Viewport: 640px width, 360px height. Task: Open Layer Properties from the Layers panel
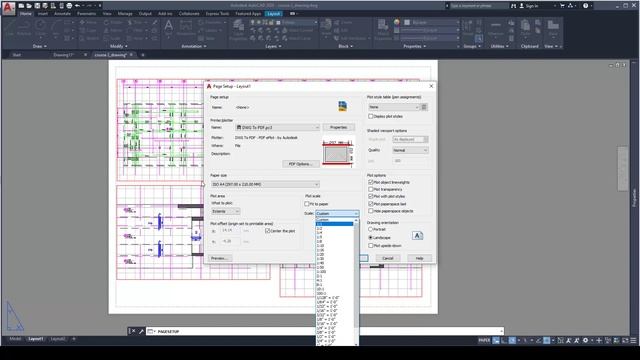coord(238,29)
